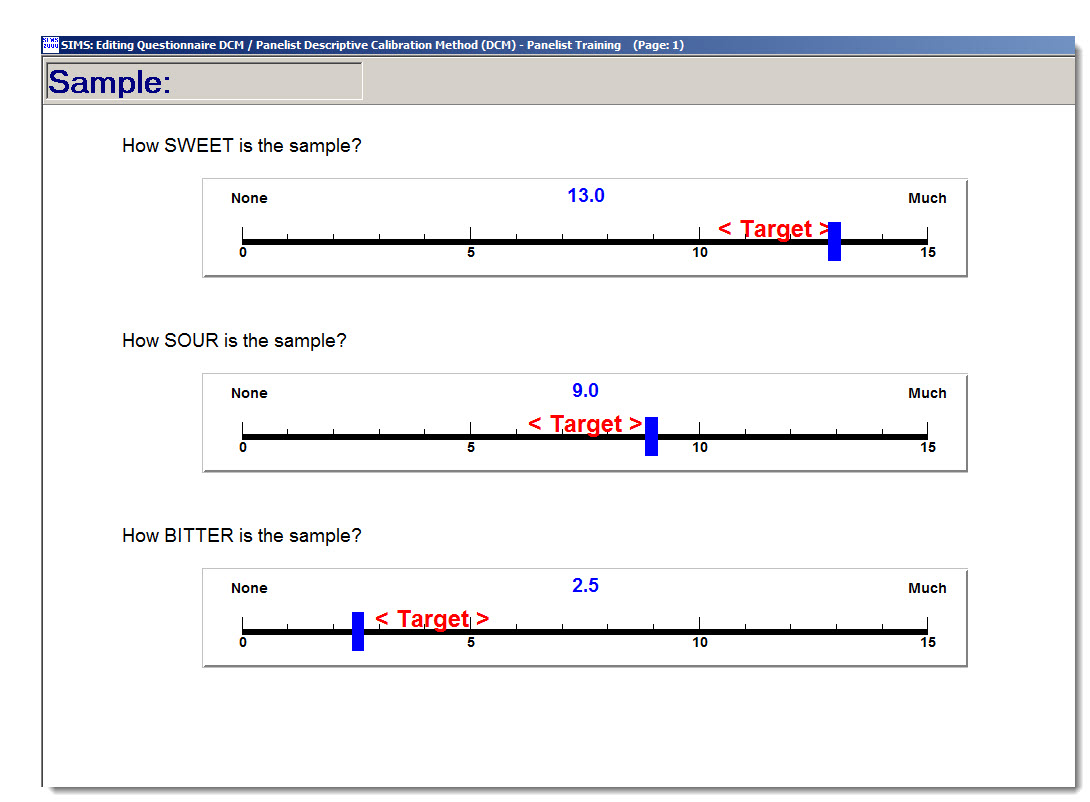Click the blue slider marker on SWEET scale

click(835, 241)
